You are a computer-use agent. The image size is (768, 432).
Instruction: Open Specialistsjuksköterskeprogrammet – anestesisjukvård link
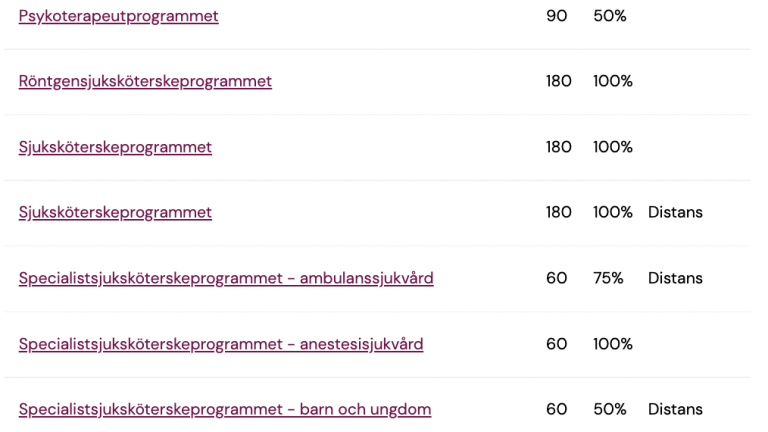pos(221,344)
